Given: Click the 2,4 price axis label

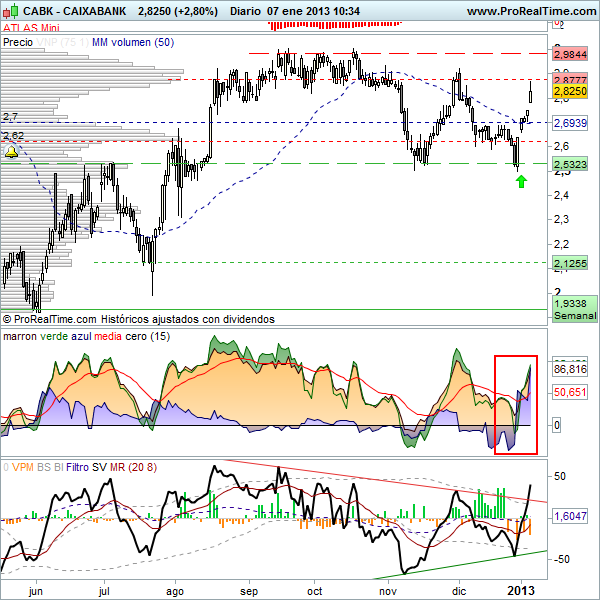Looking at the screenshot, I should coord(561,196).
